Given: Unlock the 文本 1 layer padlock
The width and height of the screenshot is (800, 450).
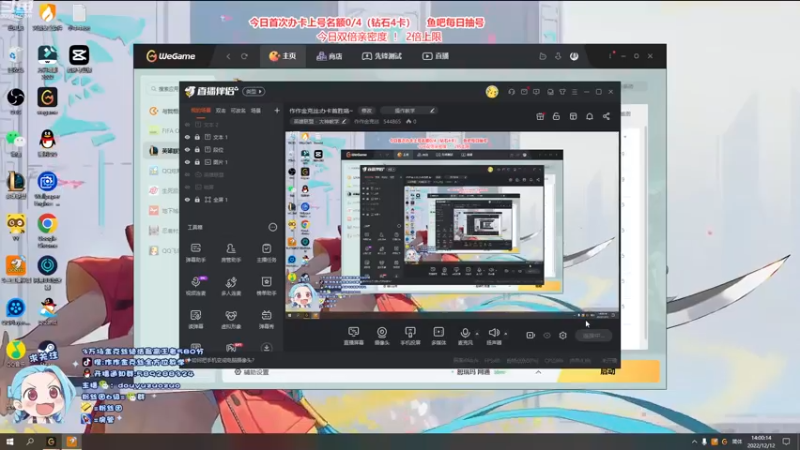Looking at the screenshot, I should coord(197,137).
